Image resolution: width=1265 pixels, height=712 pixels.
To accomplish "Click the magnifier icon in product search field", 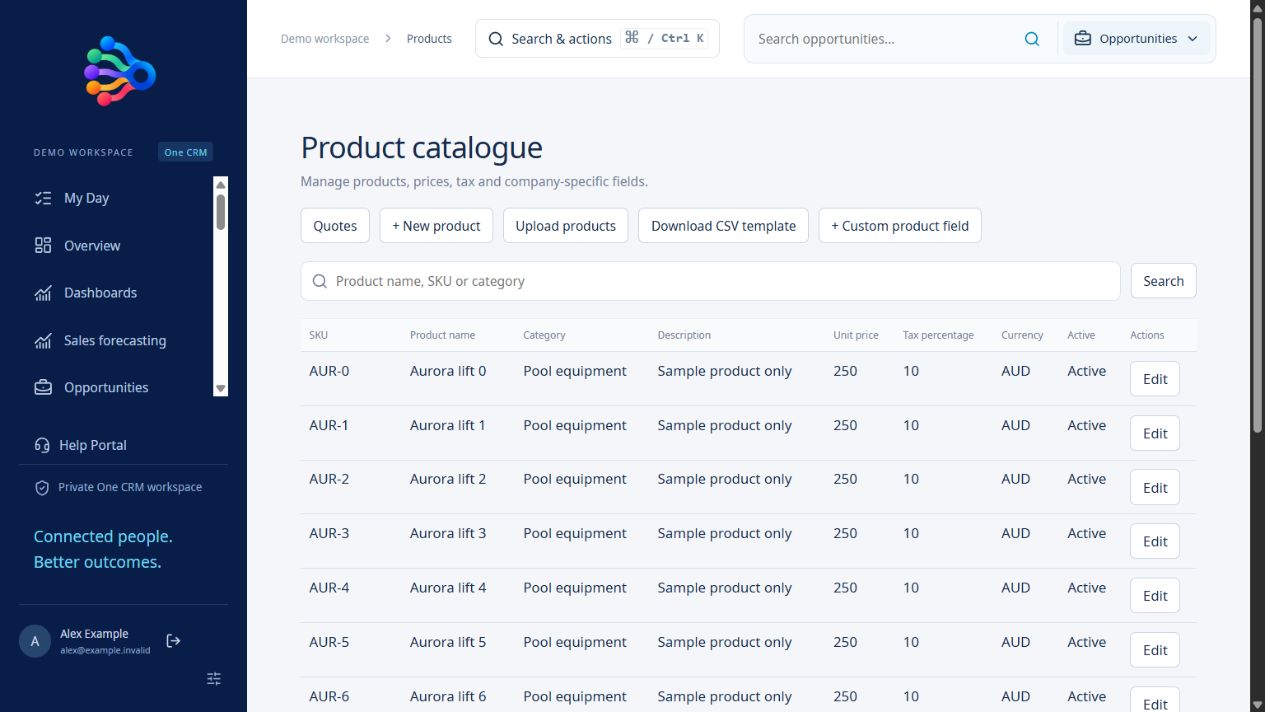I will pos(320,281).
